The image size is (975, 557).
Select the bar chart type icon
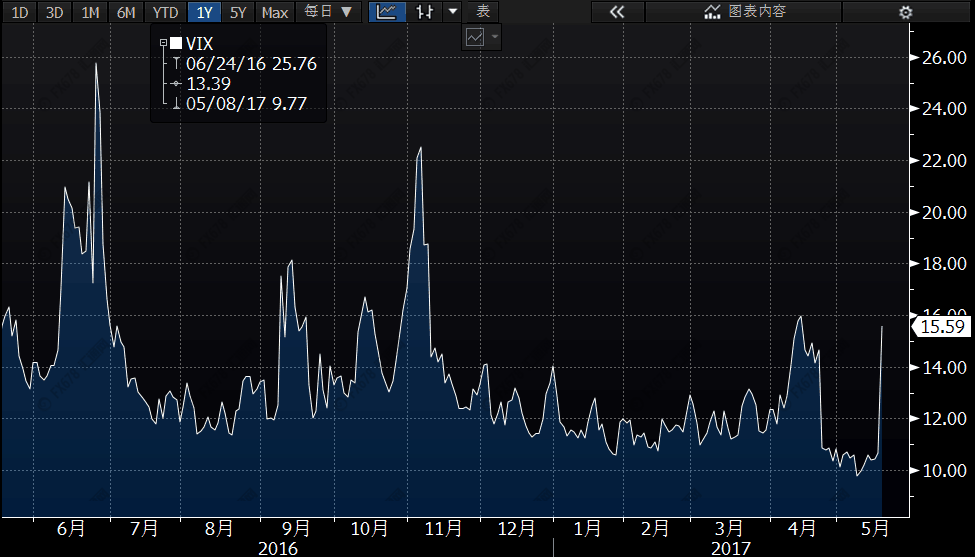pos(425,12)
